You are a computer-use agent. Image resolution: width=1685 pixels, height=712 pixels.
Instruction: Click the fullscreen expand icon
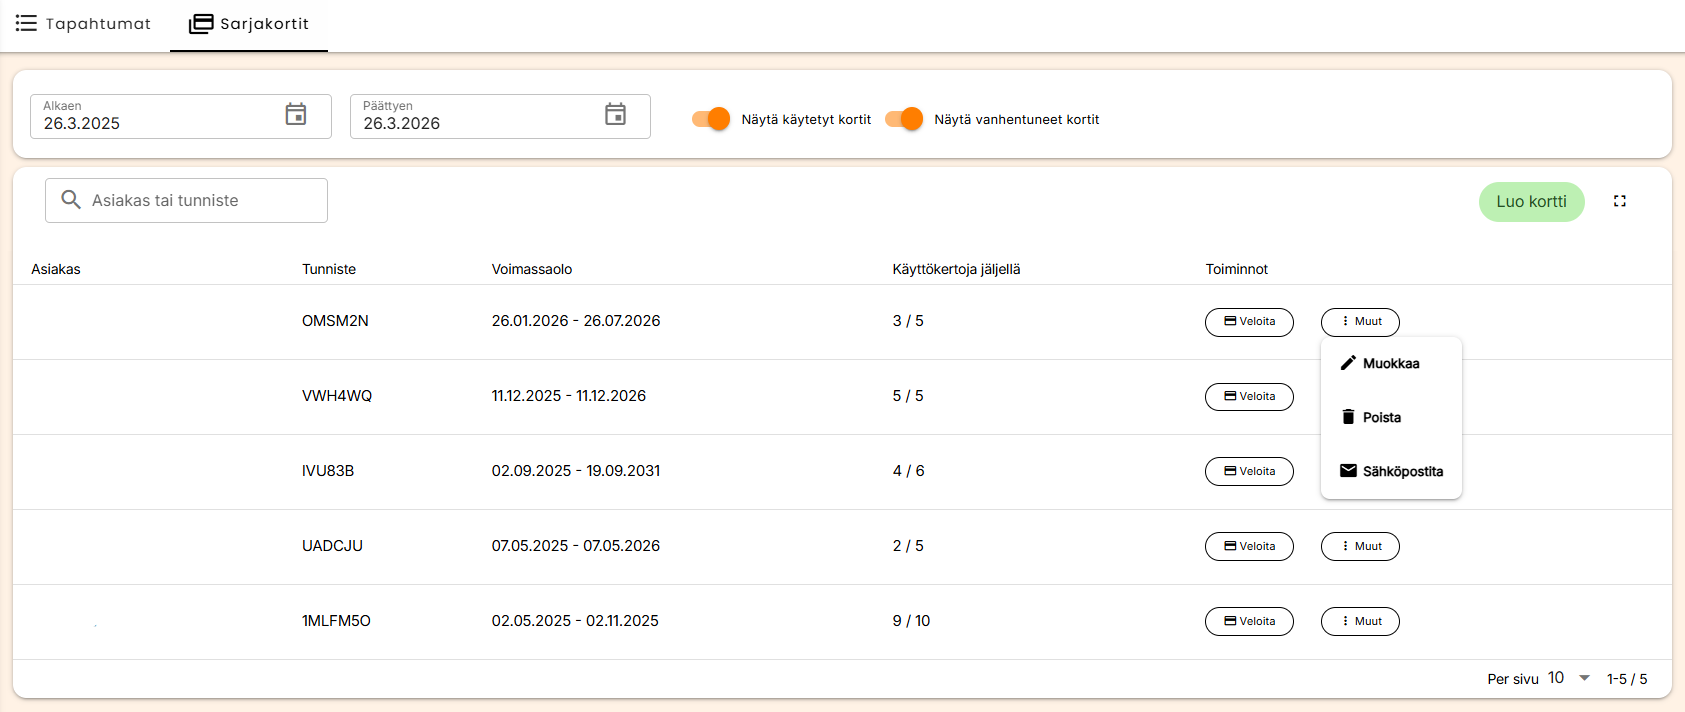click(1619, 201)
